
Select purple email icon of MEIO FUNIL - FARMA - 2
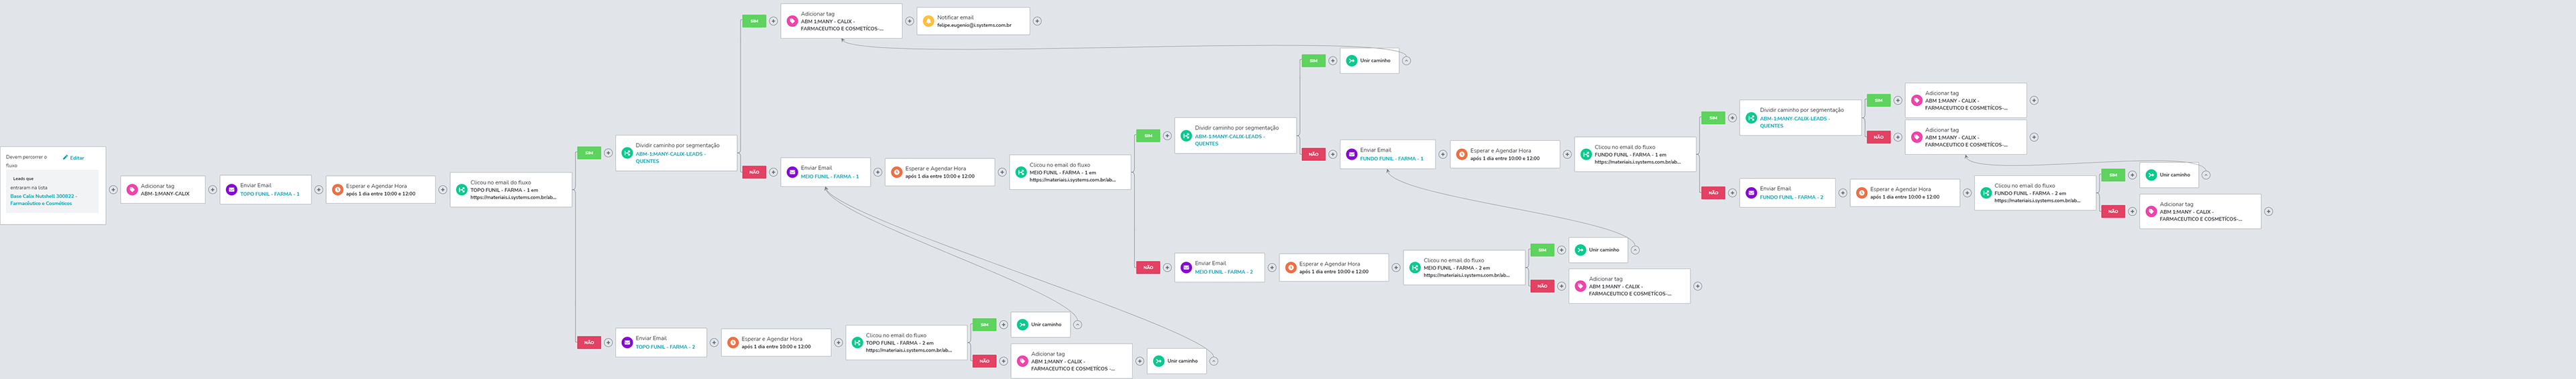tap(1185, 268)
